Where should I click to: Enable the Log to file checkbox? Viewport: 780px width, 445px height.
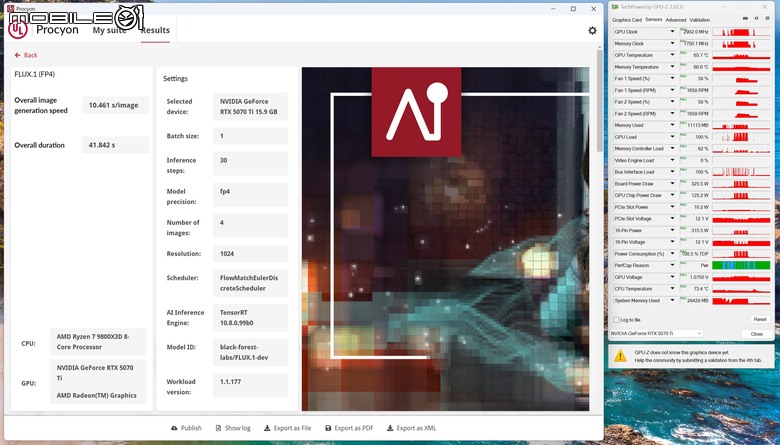click(x=616, y=320)
